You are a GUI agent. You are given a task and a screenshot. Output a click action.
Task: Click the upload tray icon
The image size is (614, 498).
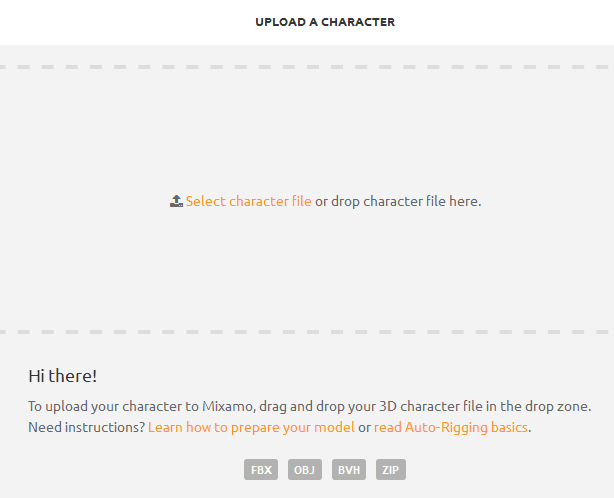(x=176, y=201)
